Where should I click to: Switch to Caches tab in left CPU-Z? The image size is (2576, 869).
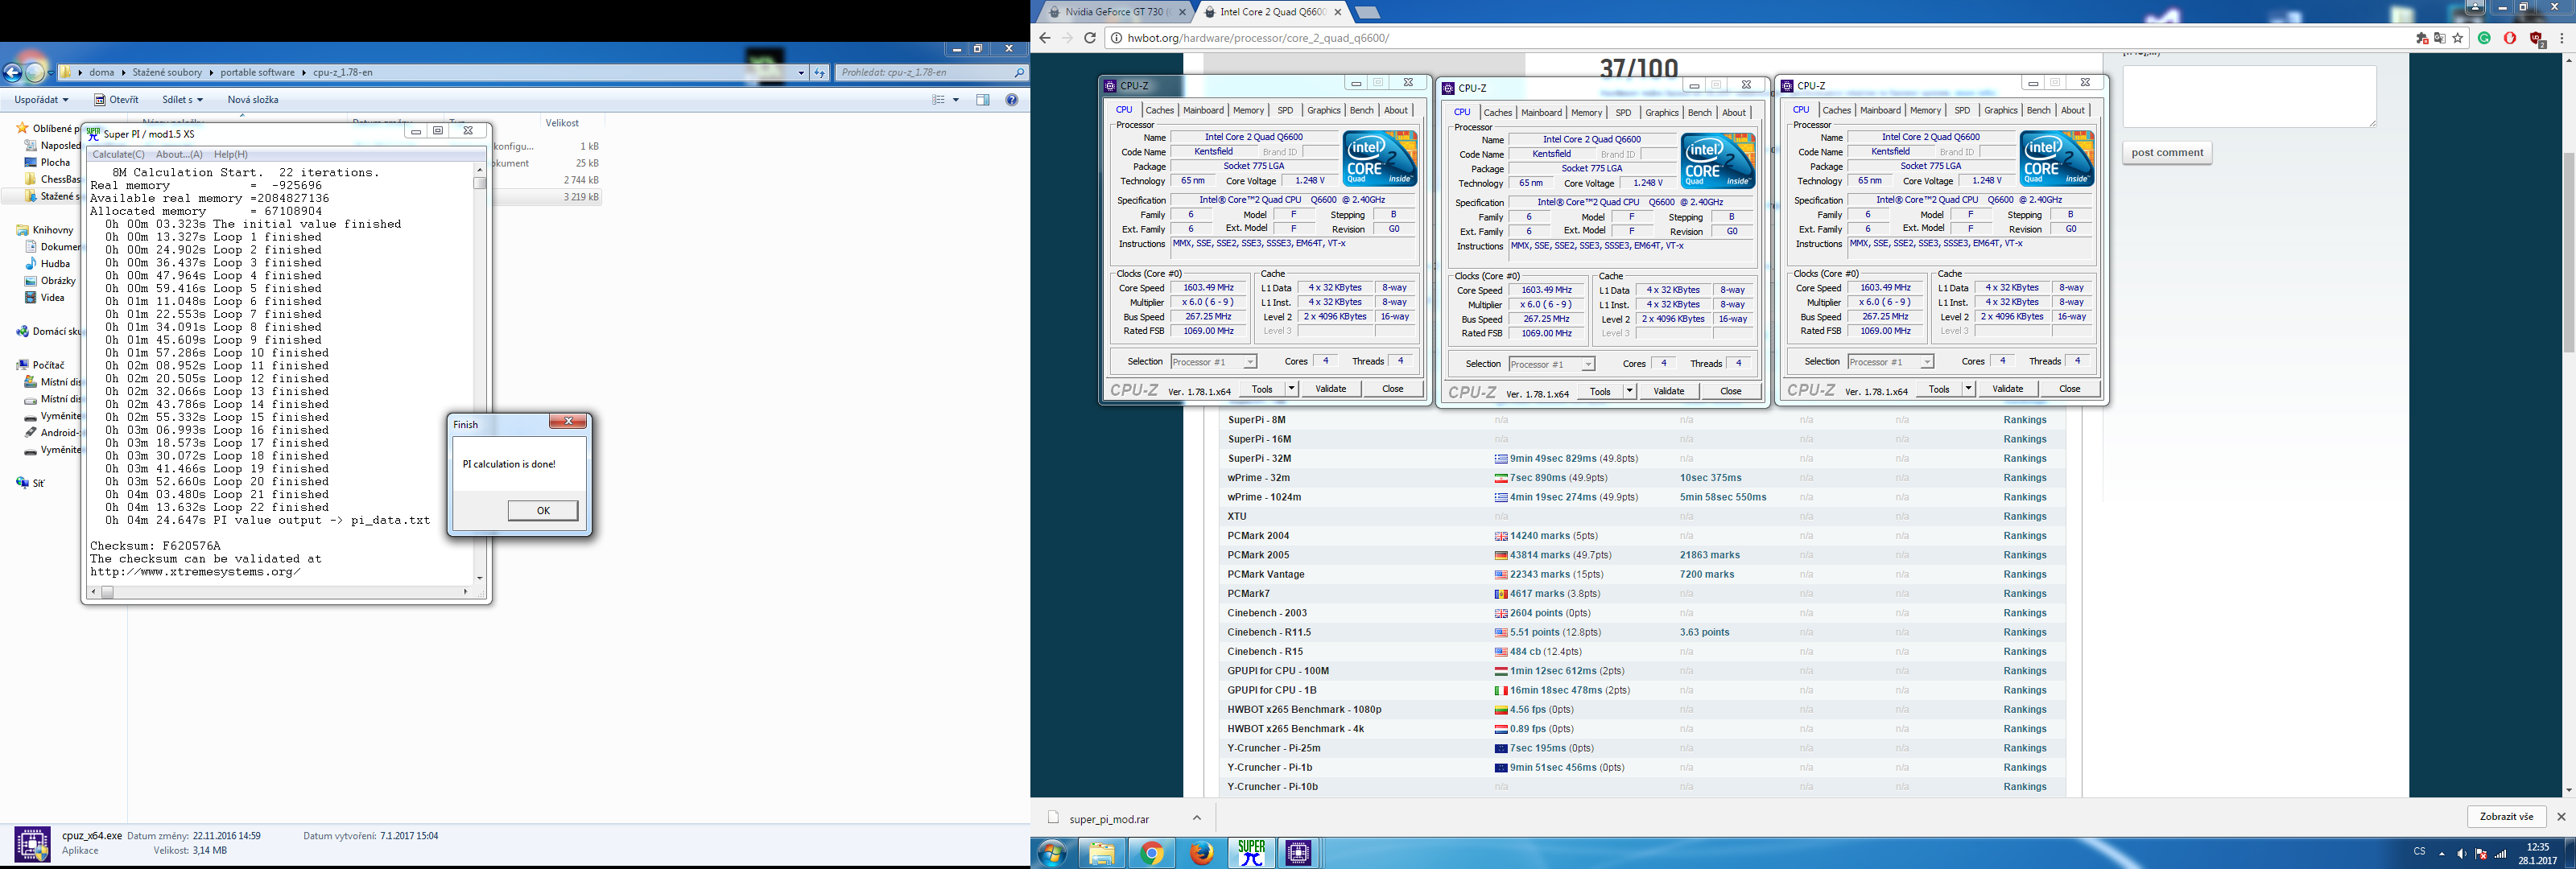[x=1159, y=110]
